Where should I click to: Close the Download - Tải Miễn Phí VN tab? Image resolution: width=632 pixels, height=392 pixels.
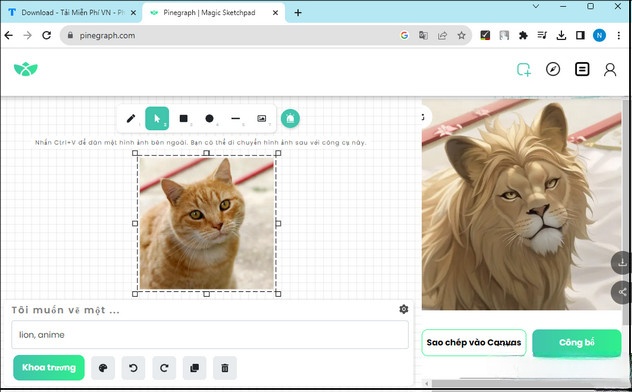[133, 13]
